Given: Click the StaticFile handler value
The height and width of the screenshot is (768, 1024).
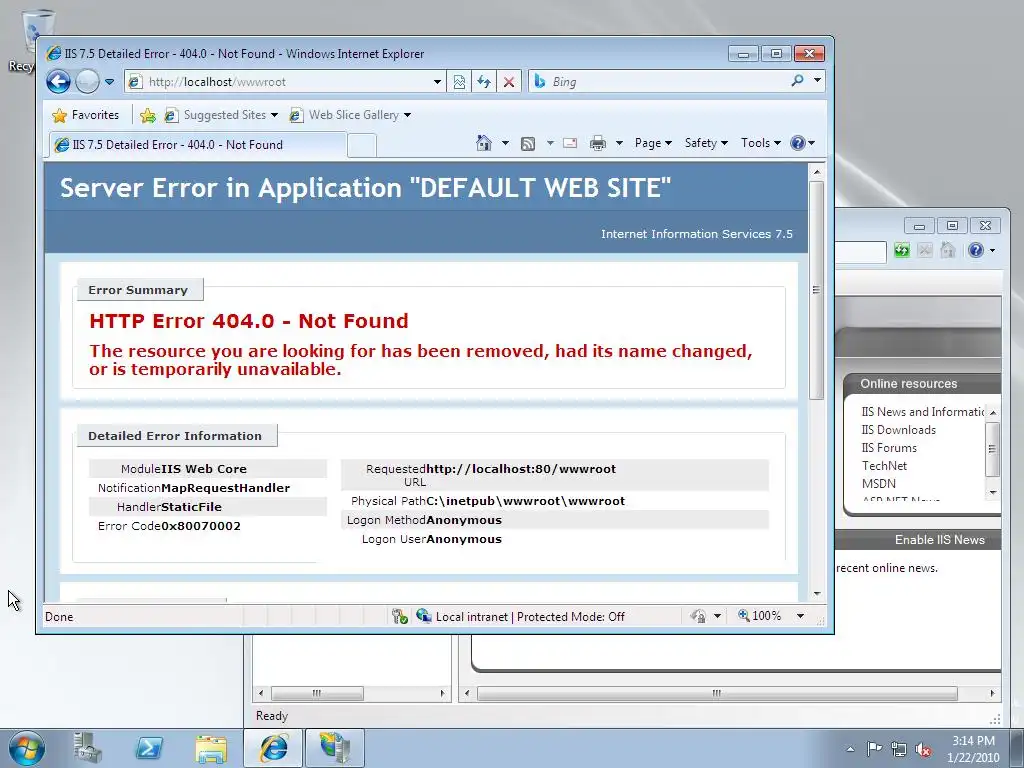Looking at the screenshot, I should pos(191,507).
